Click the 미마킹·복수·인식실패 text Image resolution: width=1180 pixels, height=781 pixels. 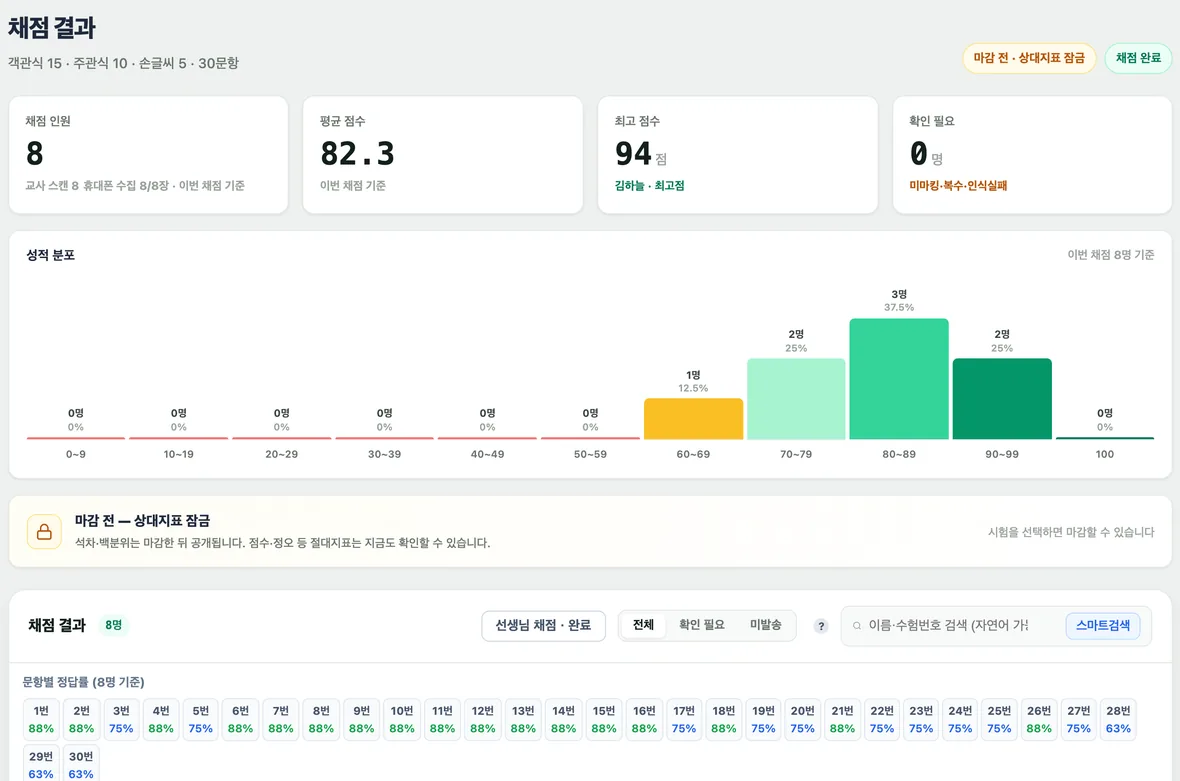pyautogui.click(x=958, y=186)
